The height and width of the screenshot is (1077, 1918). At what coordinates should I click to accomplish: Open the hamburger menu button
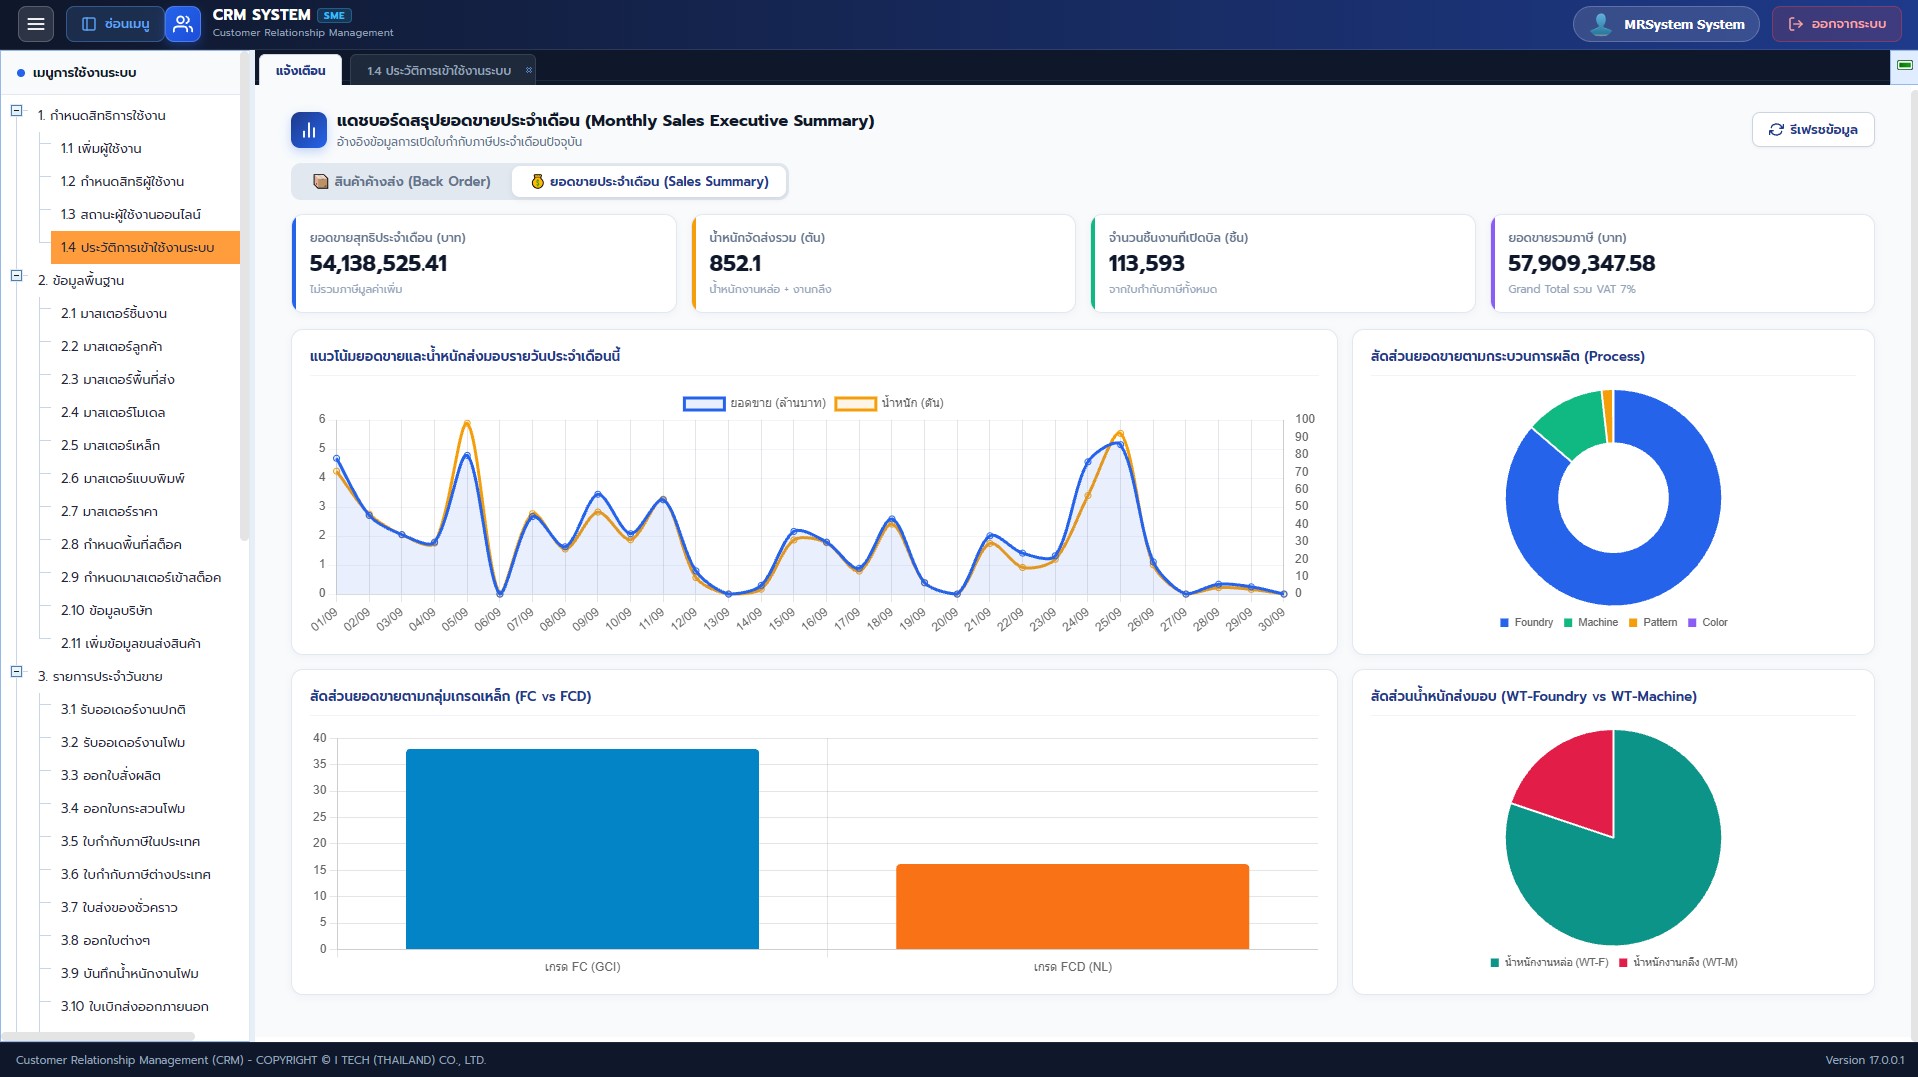[36, 24]
